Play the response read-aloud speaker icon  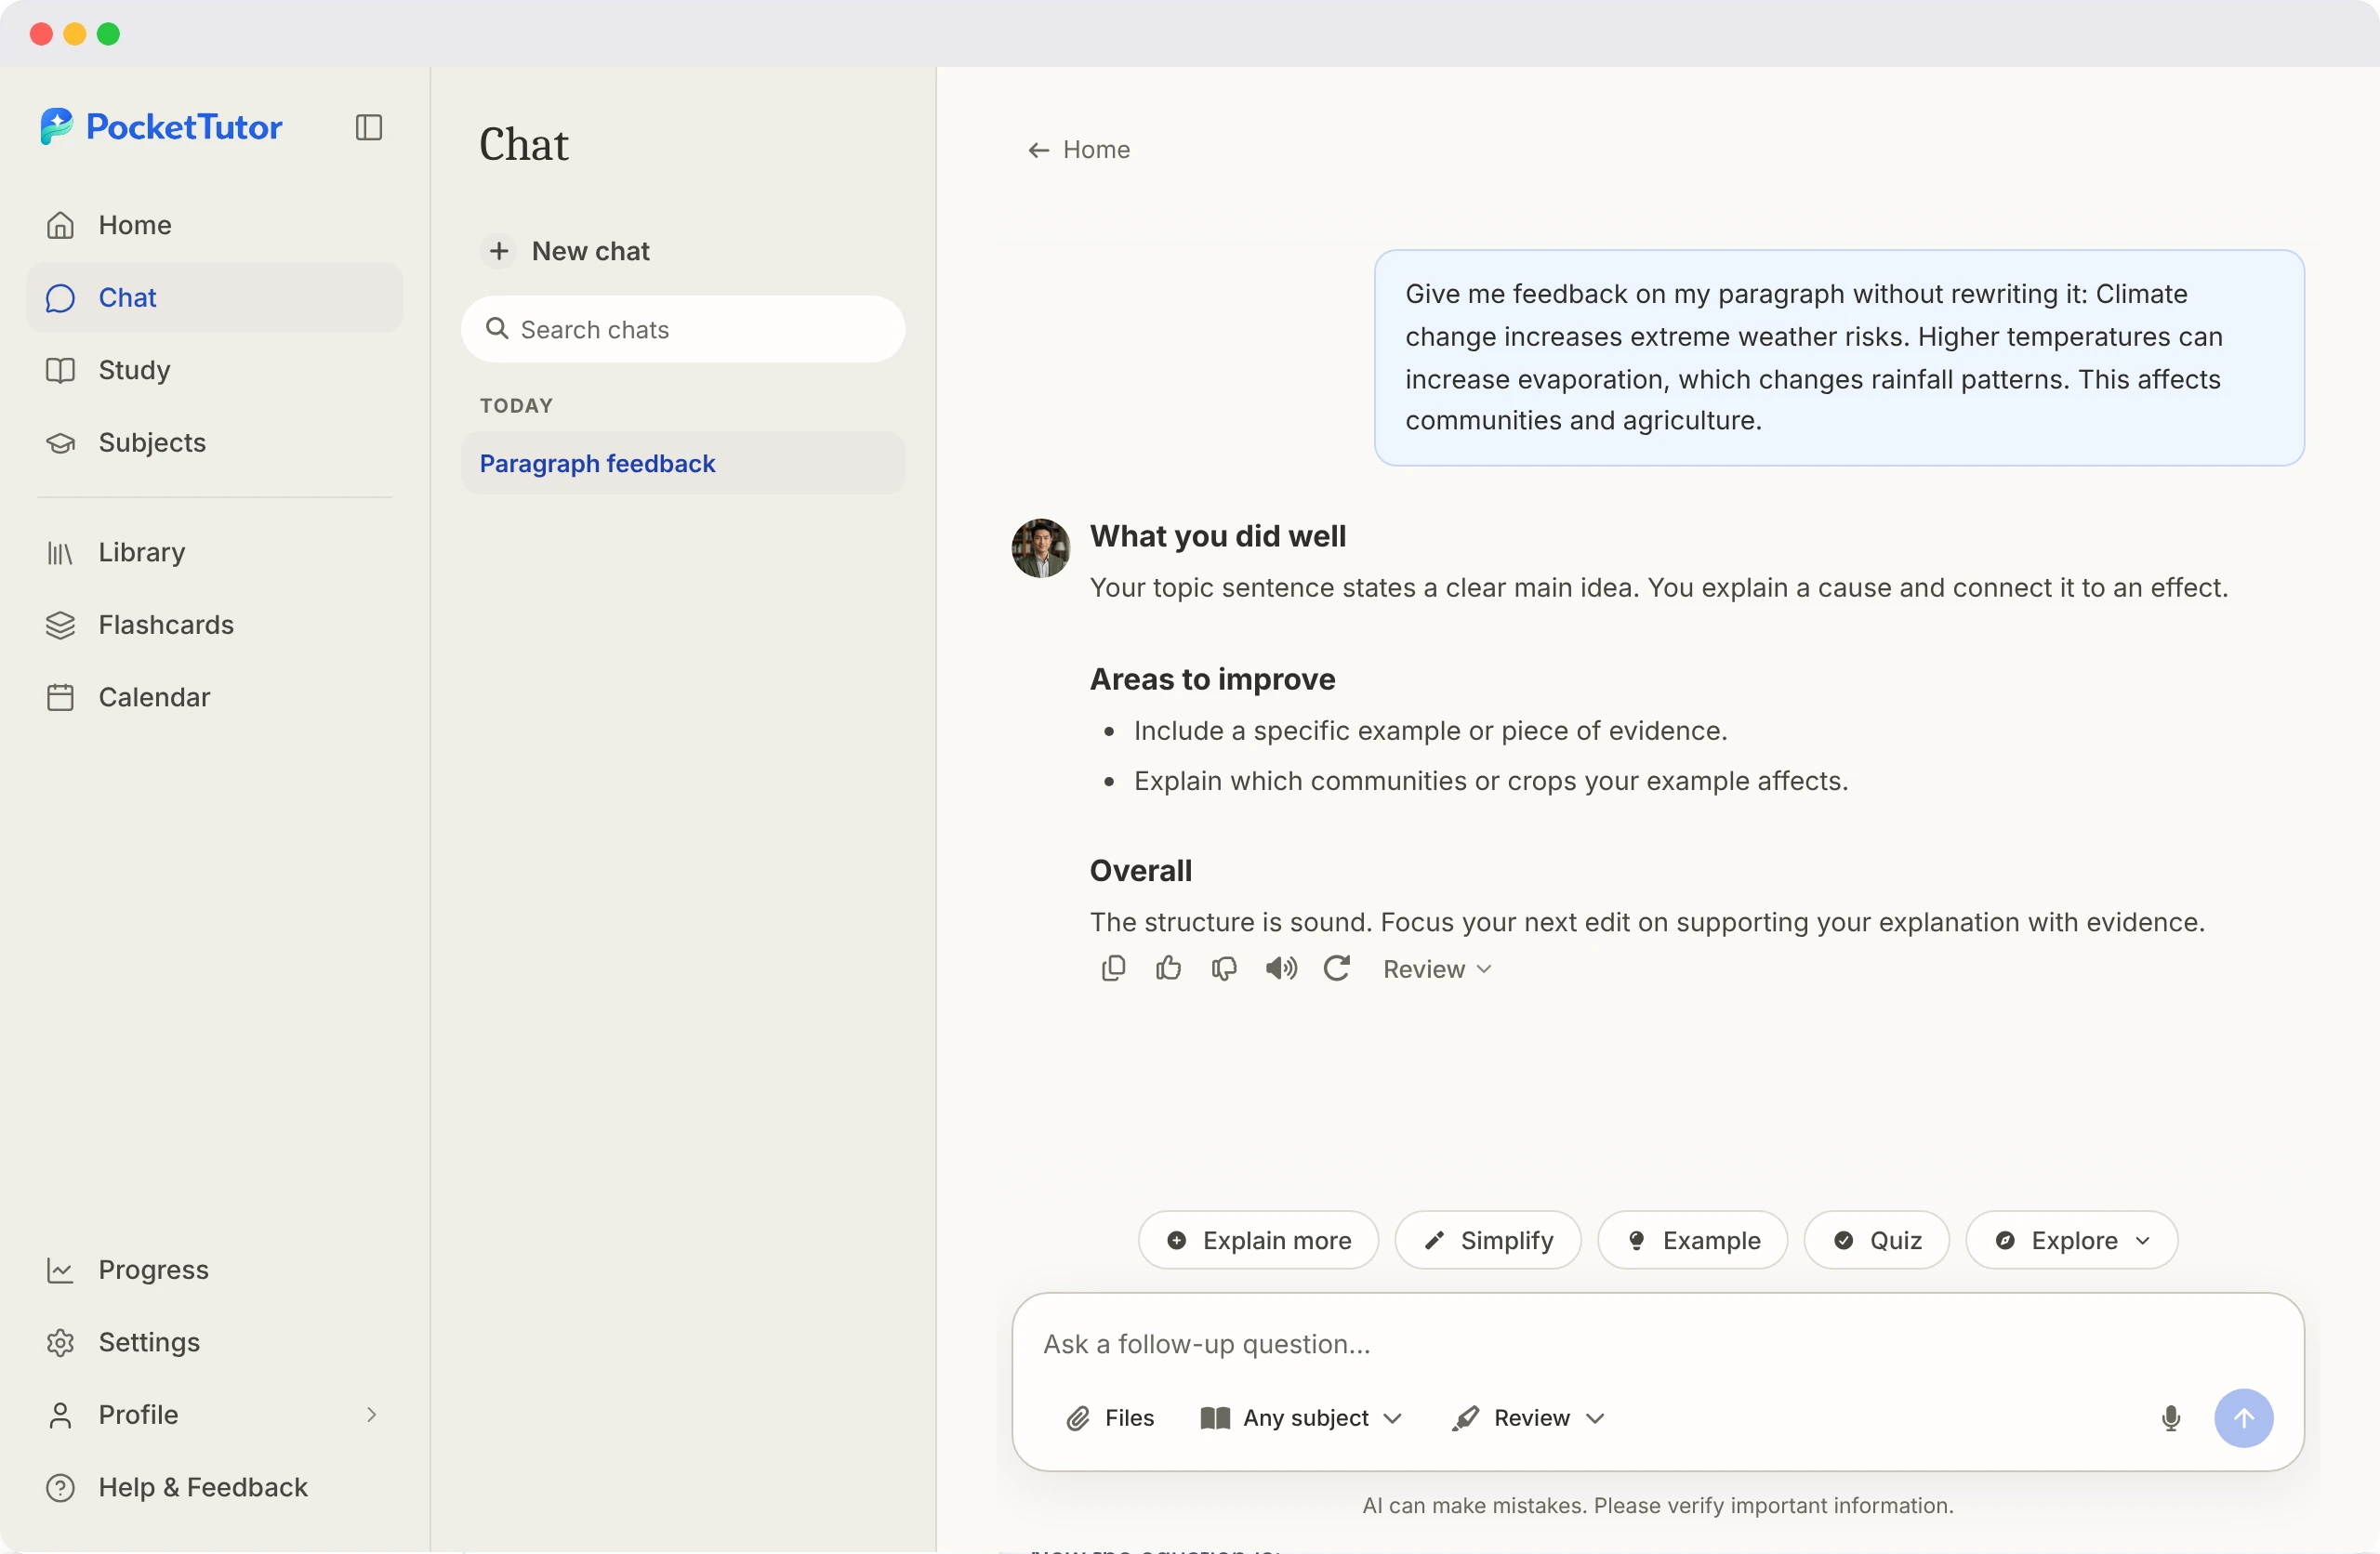pyautogui.click(x=1281, y=968)
